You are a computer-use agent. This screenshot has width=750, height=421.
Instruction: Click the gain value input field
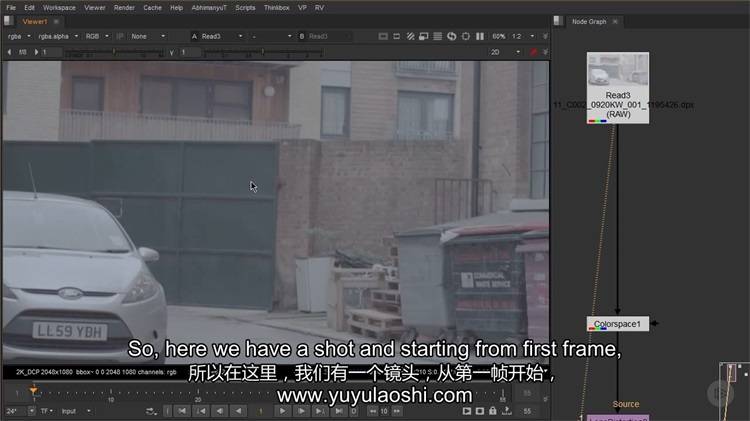(51, 52)
